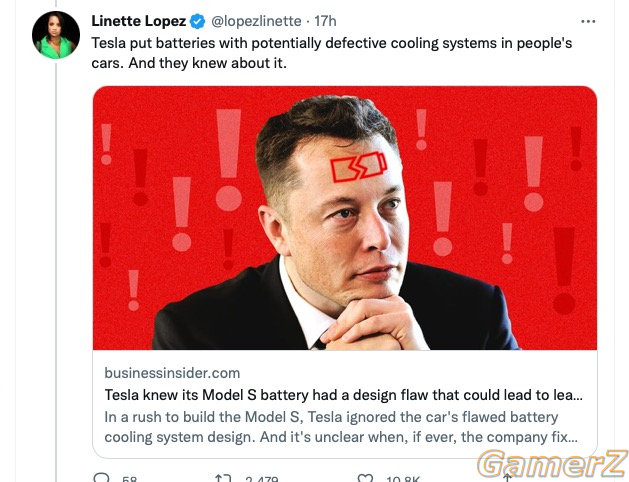Click the like count 10.8K
This screenshot has width=629, height=482.
point(403,479)
